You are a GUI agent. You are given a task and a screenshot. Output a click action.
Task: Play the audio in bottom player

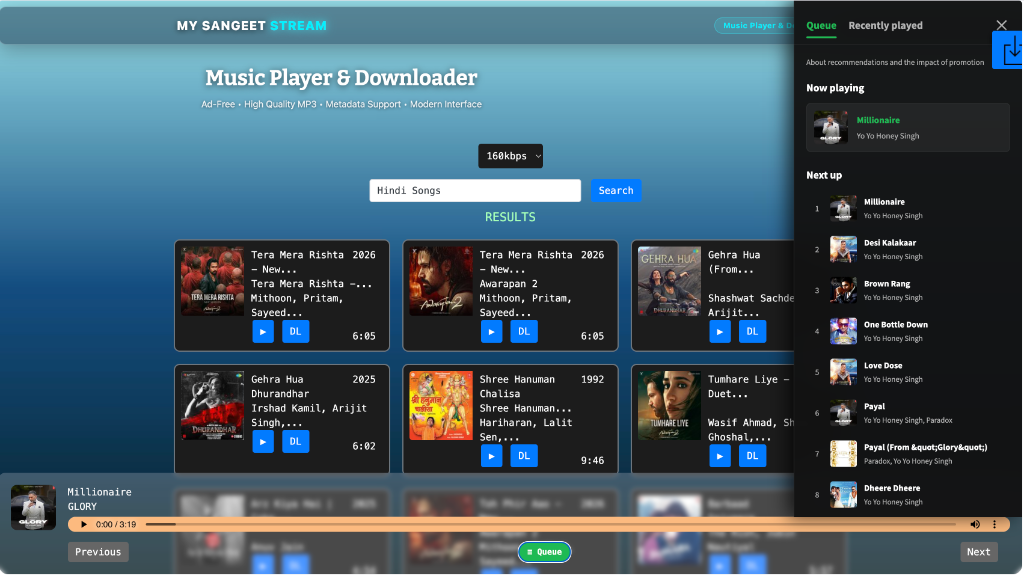tap(84, 524)
